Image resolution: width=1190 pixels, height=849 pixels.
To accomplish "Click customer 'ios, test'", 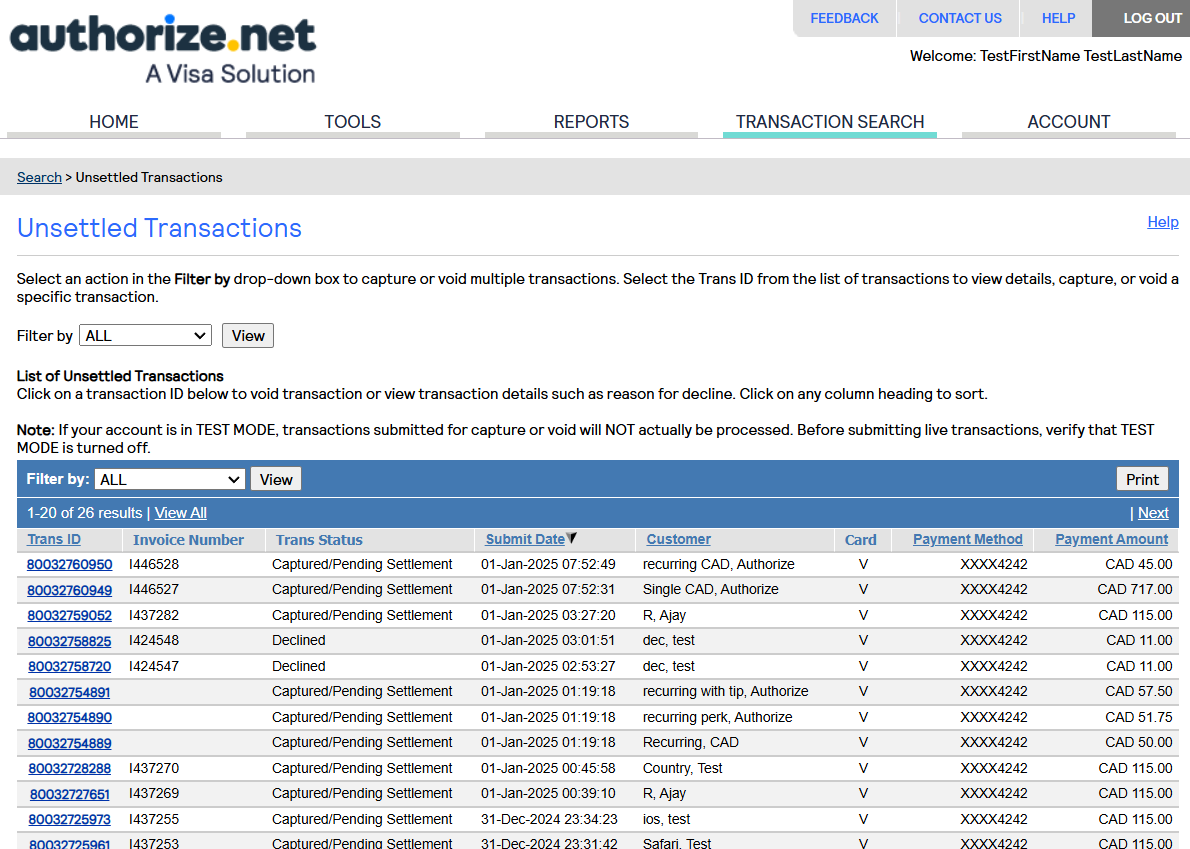I will [x=666, y=819].
